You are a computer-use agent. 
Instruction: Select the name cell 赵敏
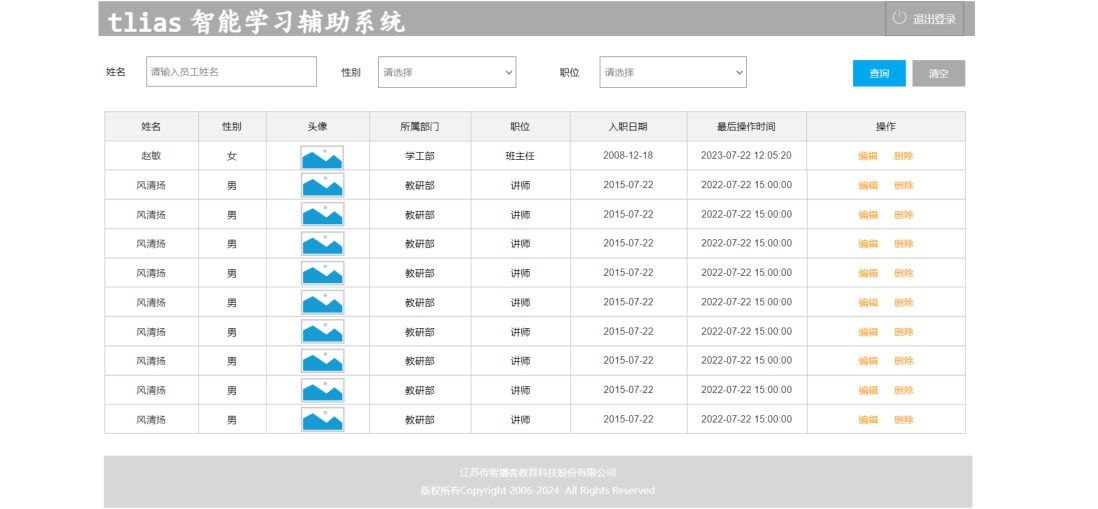tap(151, 155)
